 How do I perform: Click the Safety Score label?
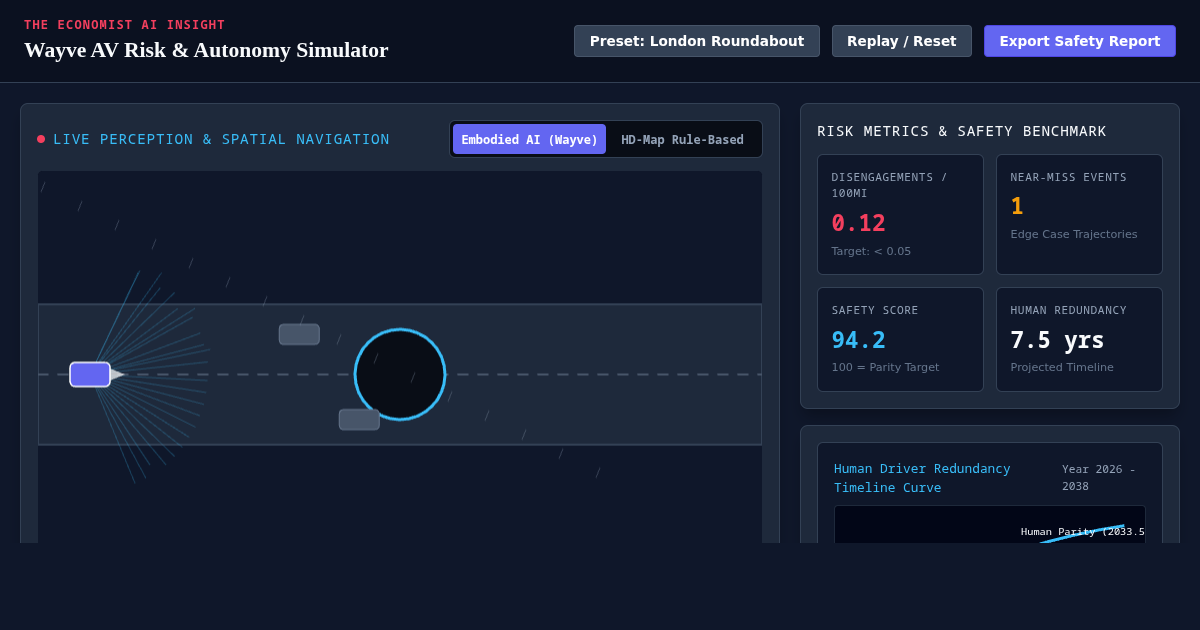pos(875,310)
